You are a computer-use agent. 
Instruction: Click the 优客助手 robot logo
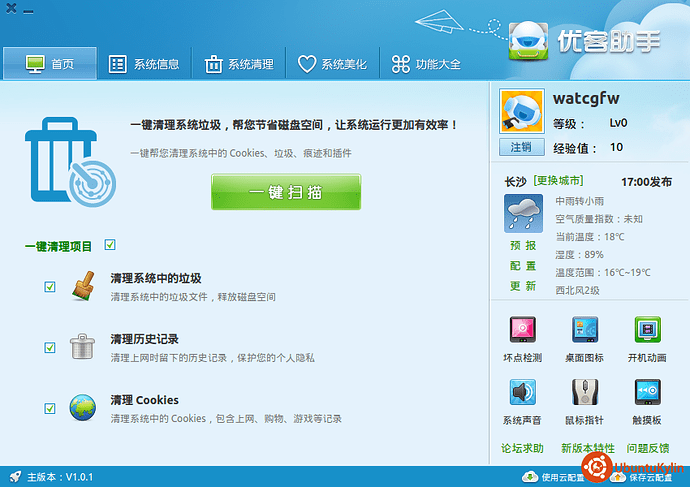click(x=529, y=40)
